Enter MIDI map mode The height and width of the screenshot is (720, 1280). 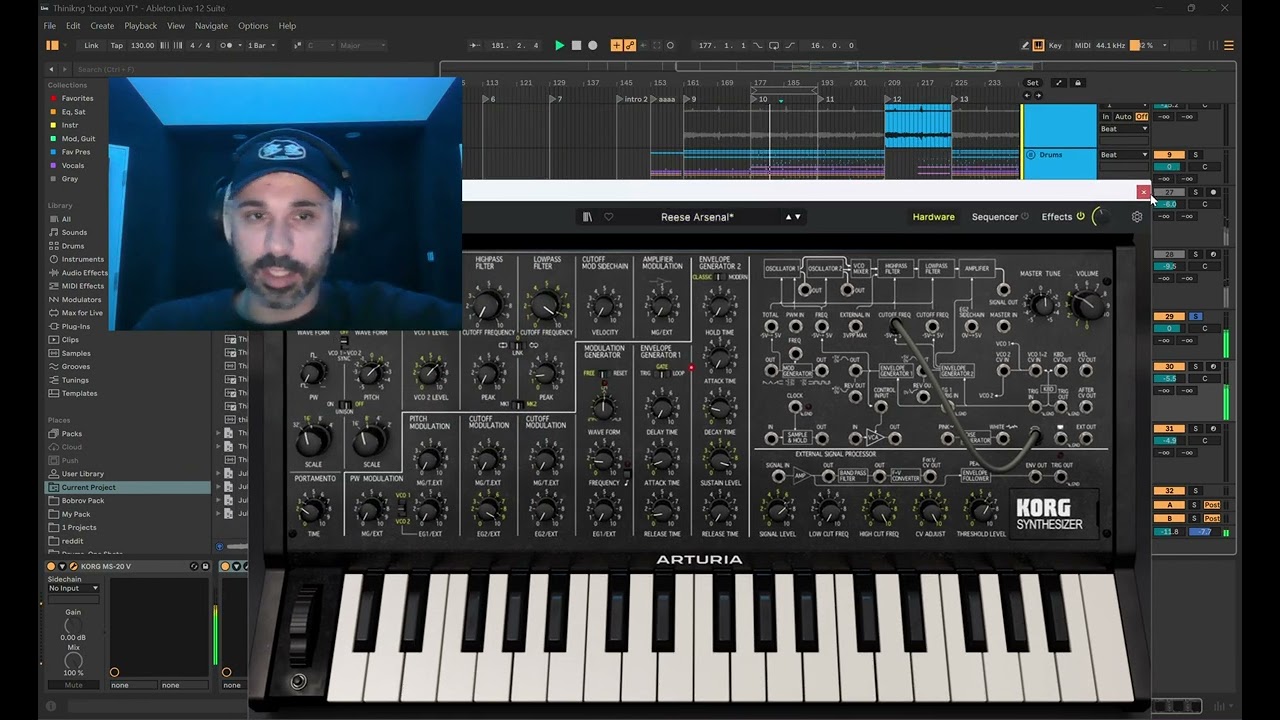pos(1083,45)
